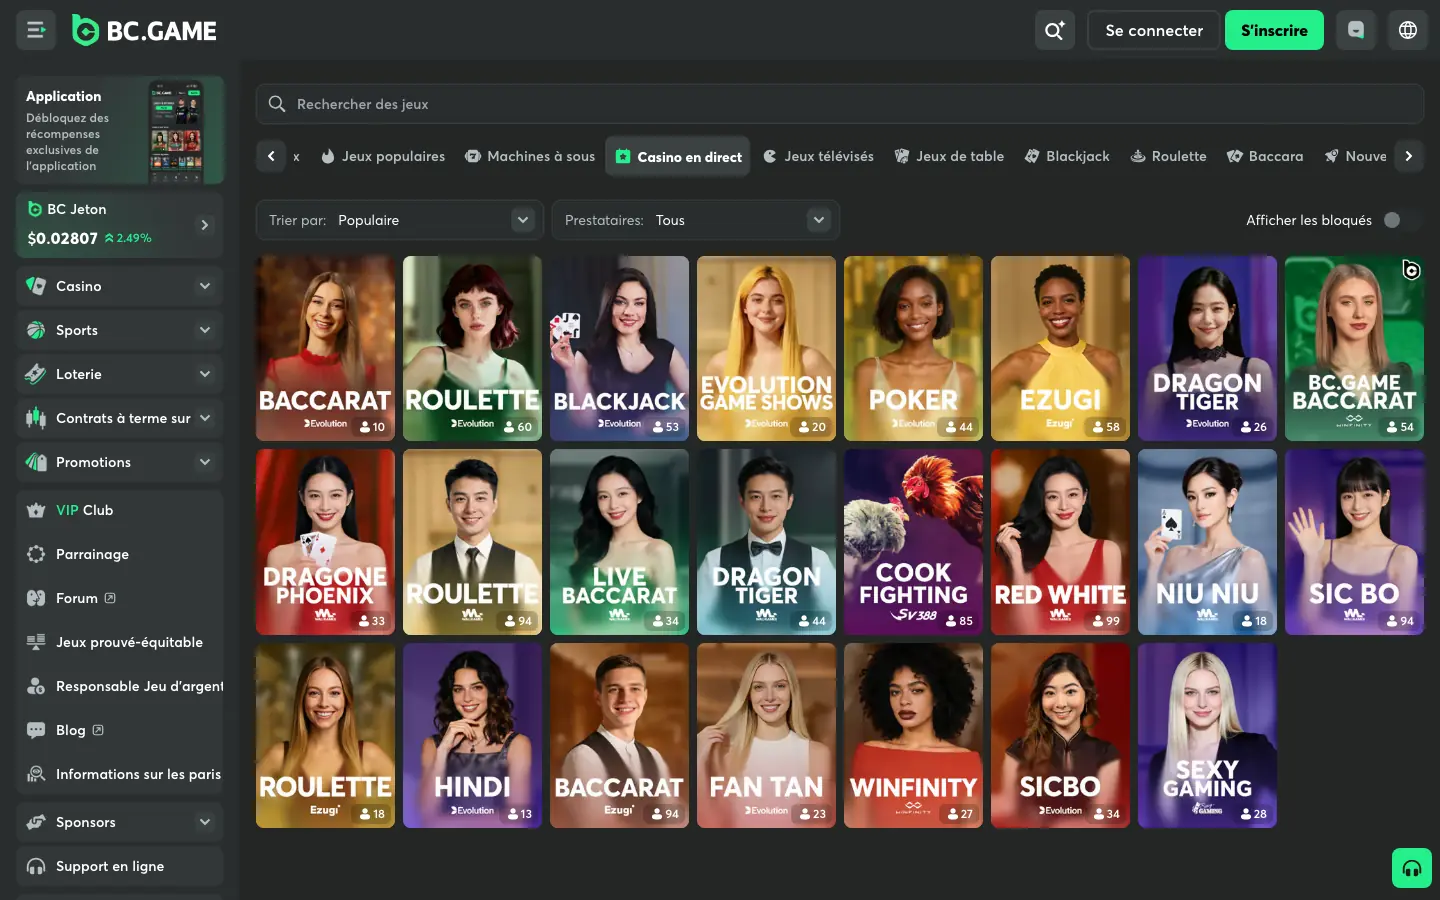Click the Contrats à terme chart icon
1440x900 pixels.
pyautogui.click(x=36, y=418)
